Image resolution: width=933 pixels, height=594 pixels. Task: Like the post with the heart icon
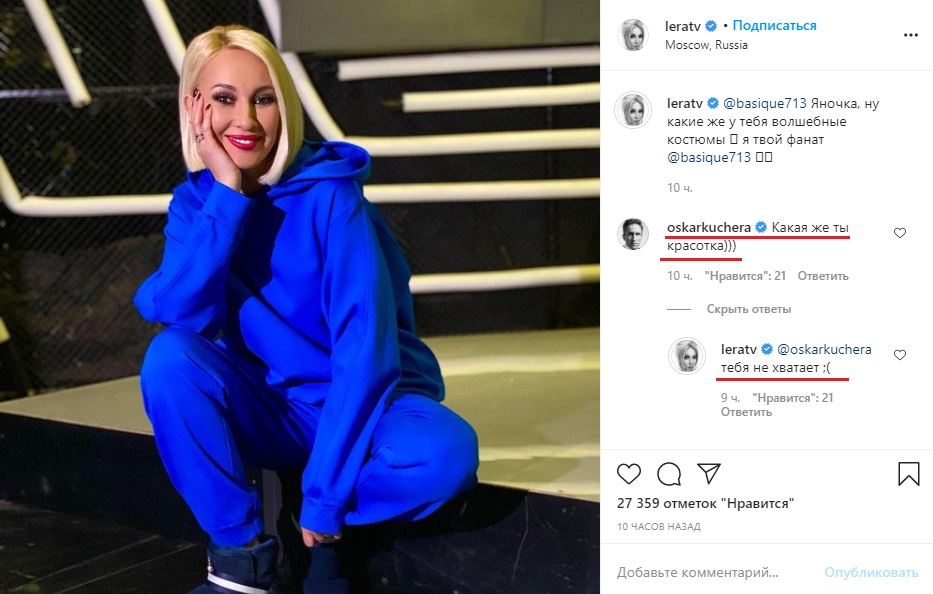(x=629, y=473)
